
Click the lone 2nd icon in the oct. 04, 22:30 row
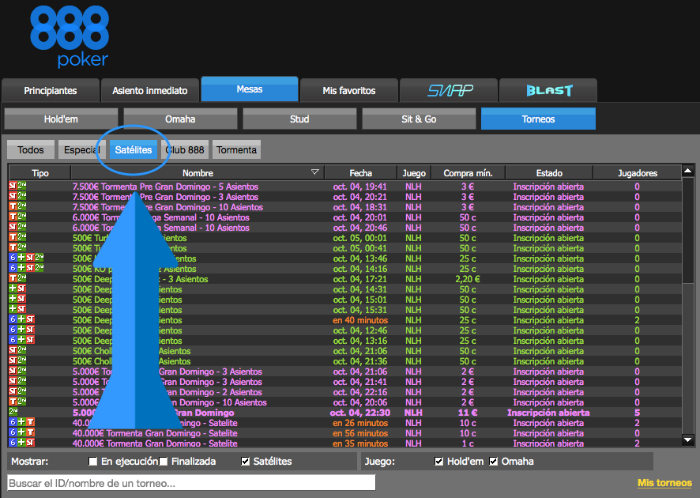click(13, 412)
